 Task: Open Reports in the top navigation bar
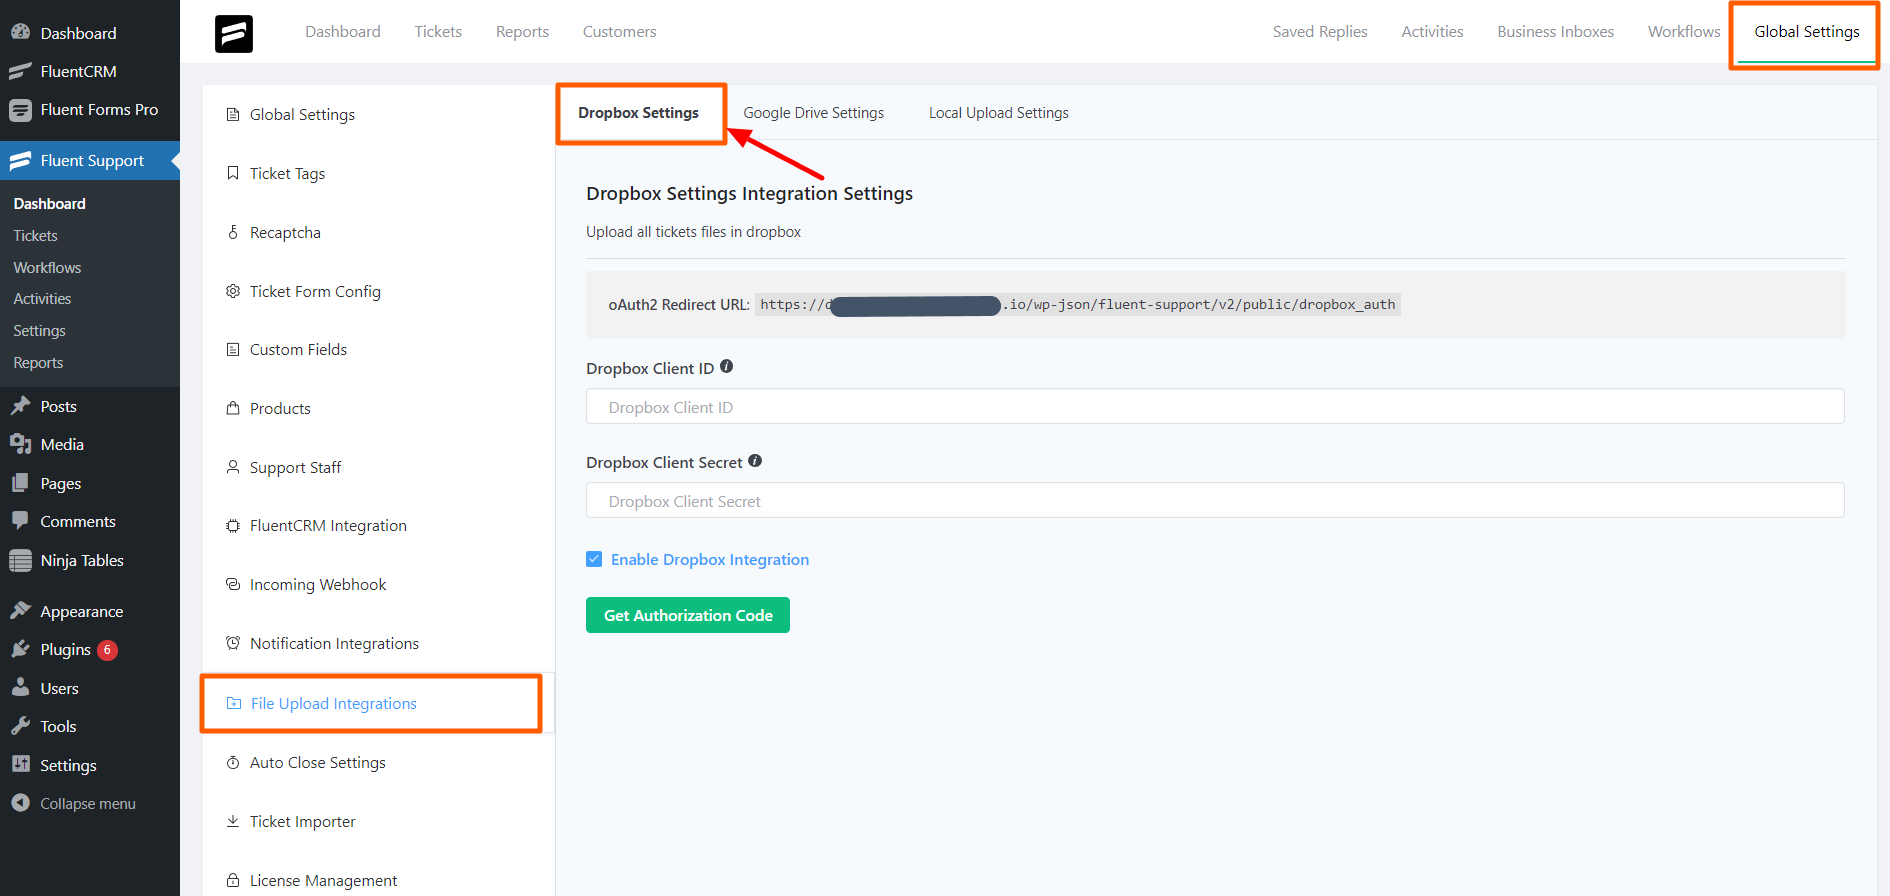coord(522,32)
